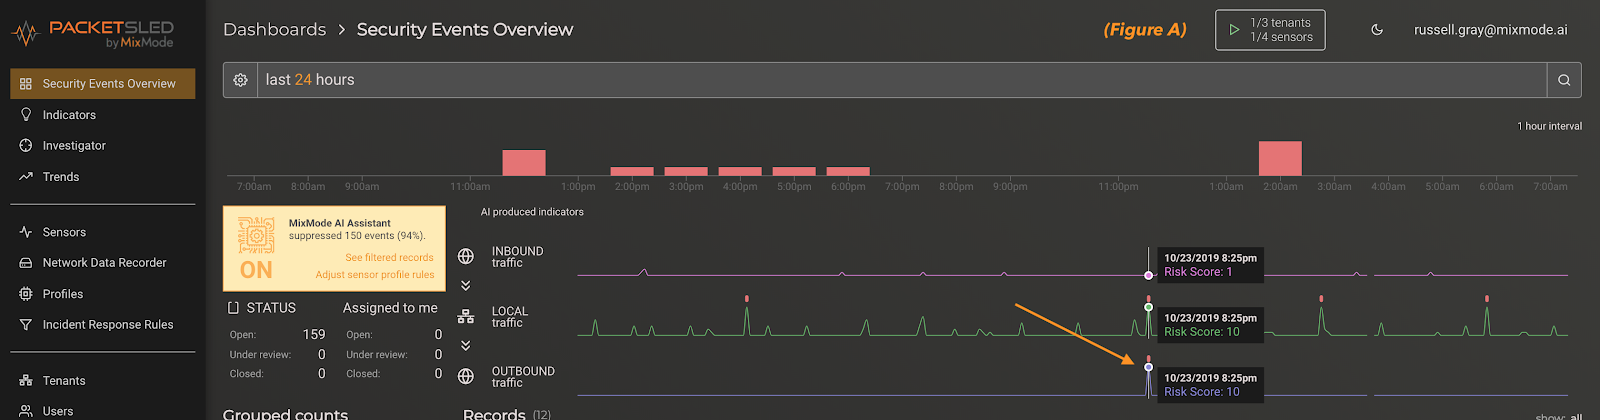Toggle MixMode AI Assistant ON switch

256,269
